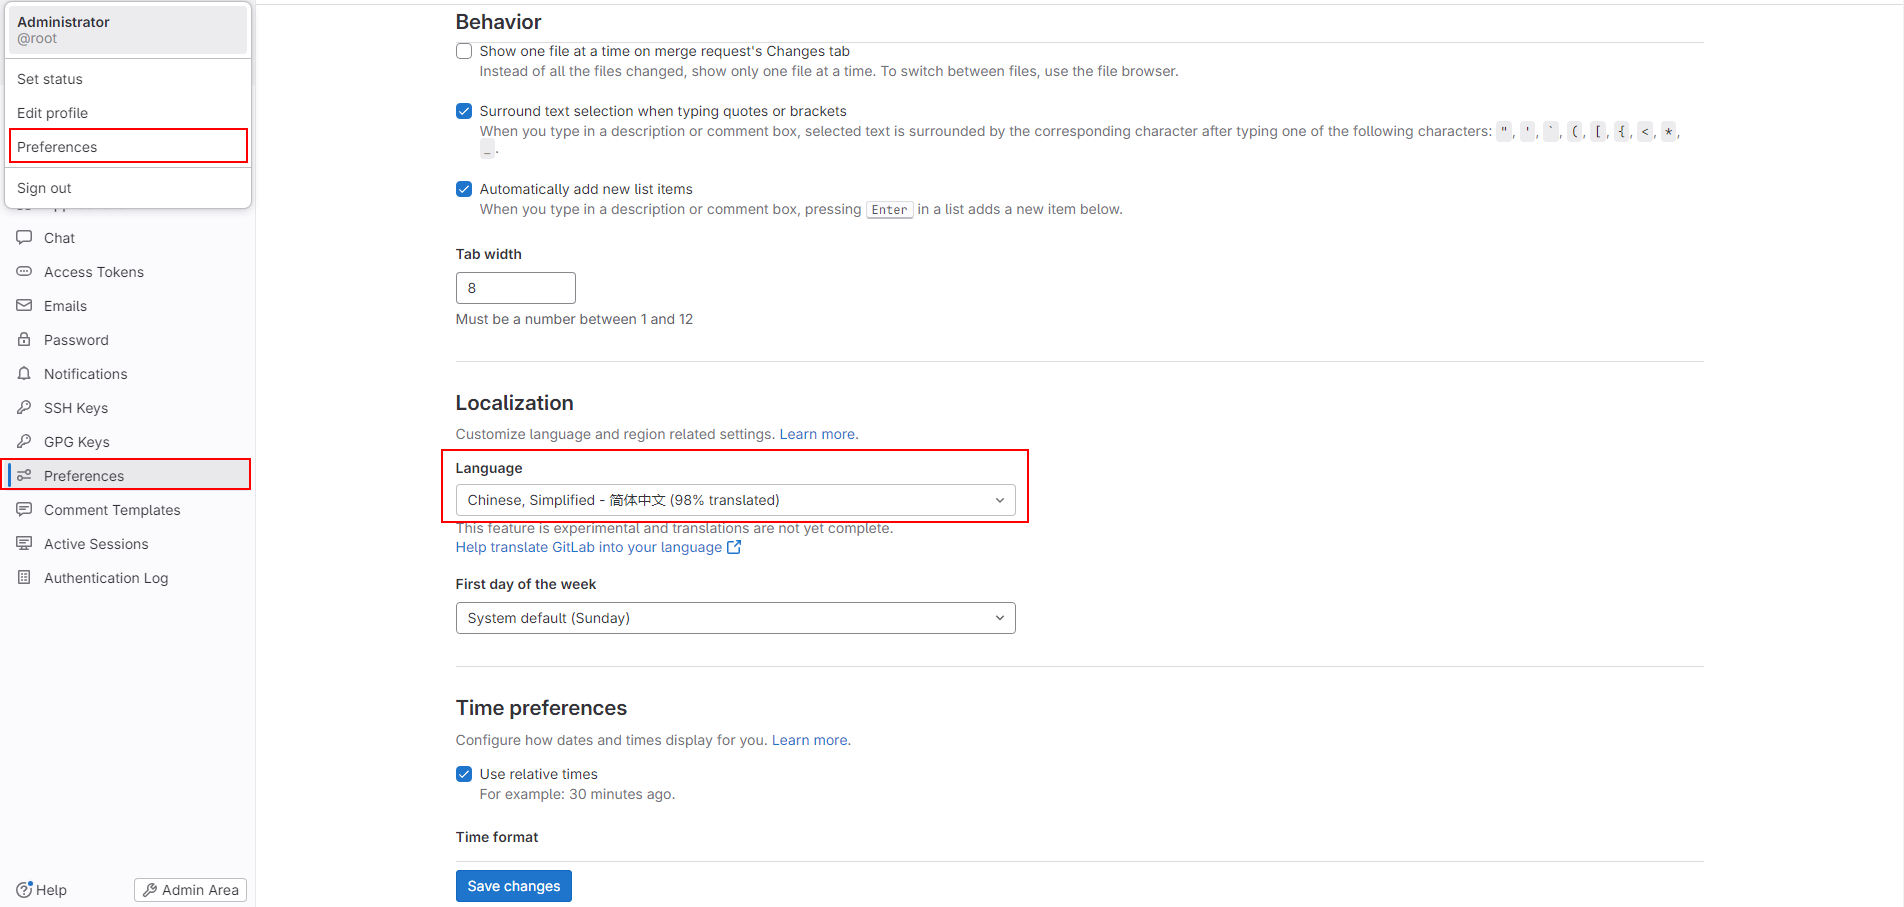Image resolution: width=1904 pixels, height=907 pixels.
Task: Disable Automatically add new list items
Action: (464, 189)
